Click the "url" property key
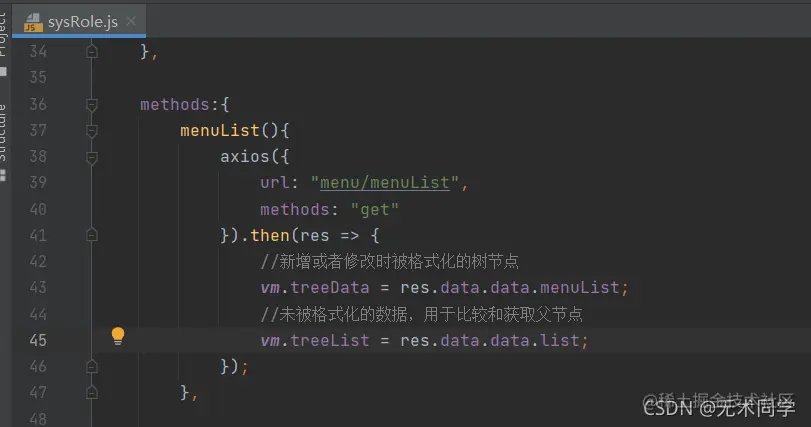This screenshot has width=811, height=427. point(275,182)
